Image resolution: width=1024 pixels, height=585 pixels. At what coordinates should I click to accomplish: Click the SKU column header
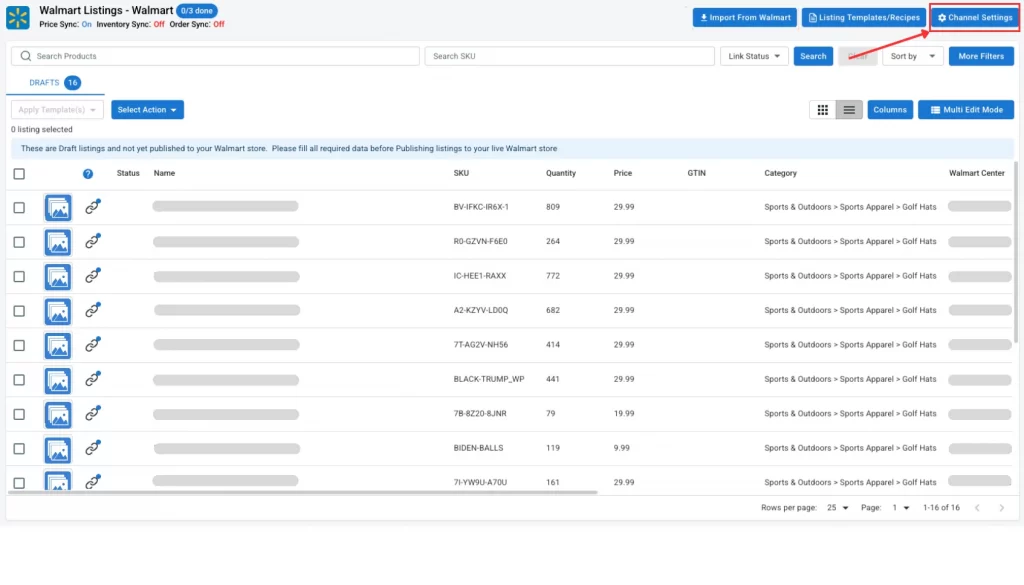click(461, 173)
